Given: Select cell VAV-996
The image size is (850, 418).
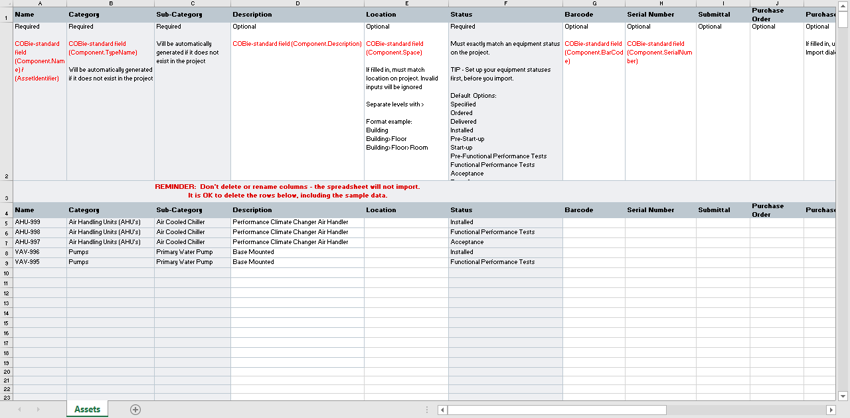Looking at the screenshot, I should pos(40,252).
